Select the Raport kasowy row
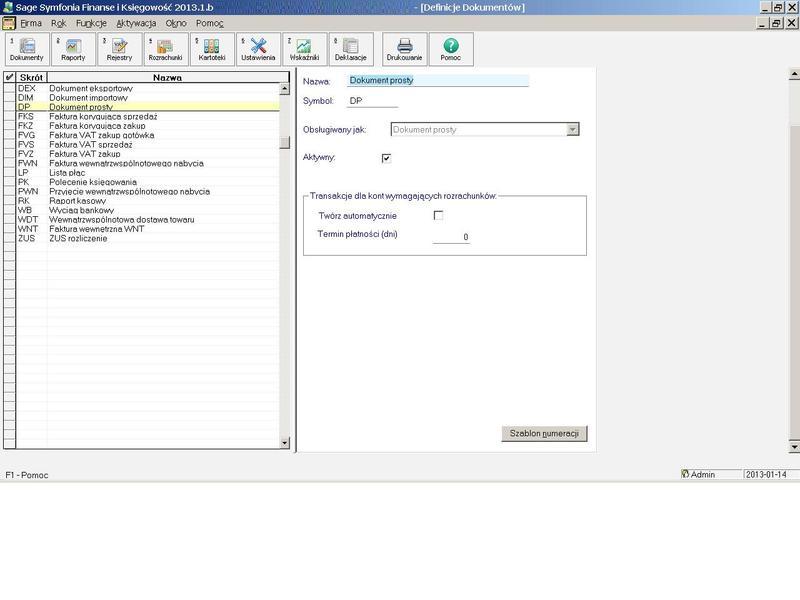 point(148,201)
